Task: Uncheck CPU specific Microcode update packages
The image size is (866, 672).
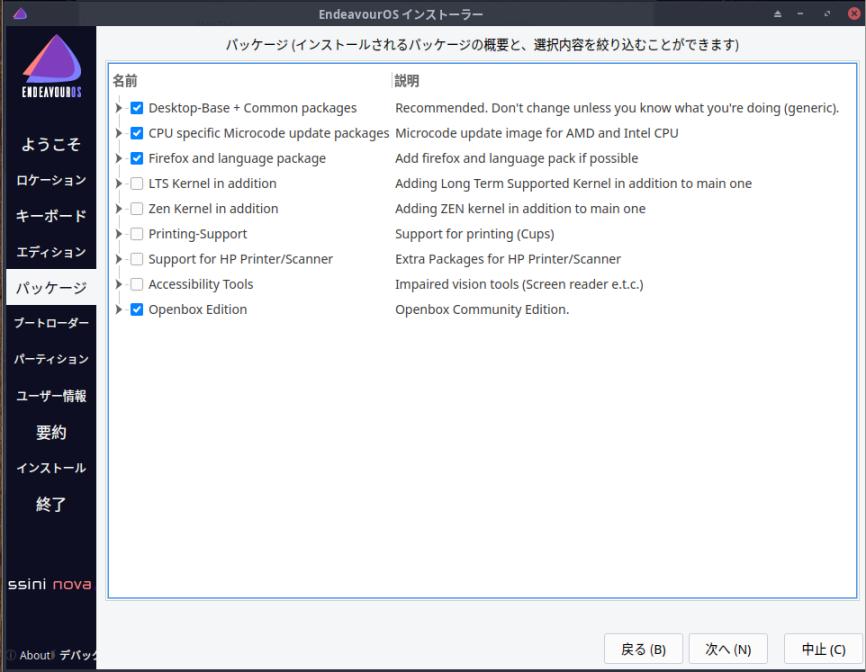Action: 136,133
